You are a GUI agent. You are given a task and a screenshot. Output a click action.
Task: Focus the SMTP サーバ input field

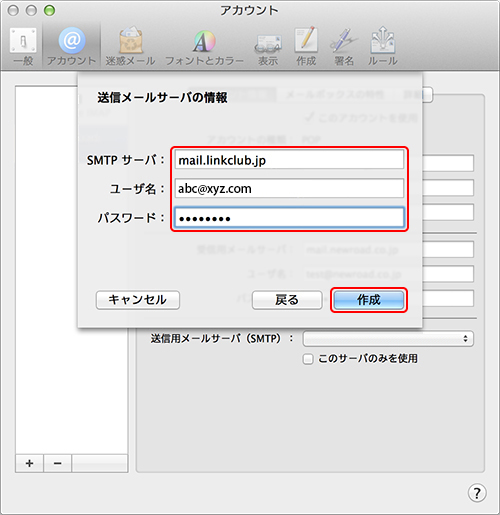pos(289,160)
